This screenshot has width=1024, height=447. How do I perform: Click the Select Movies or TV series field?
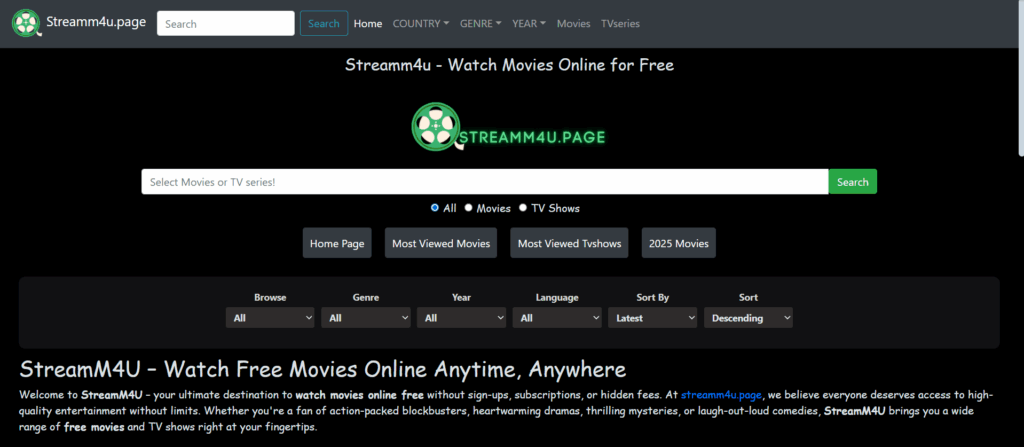pyautogui.click(x=484, y=182)
